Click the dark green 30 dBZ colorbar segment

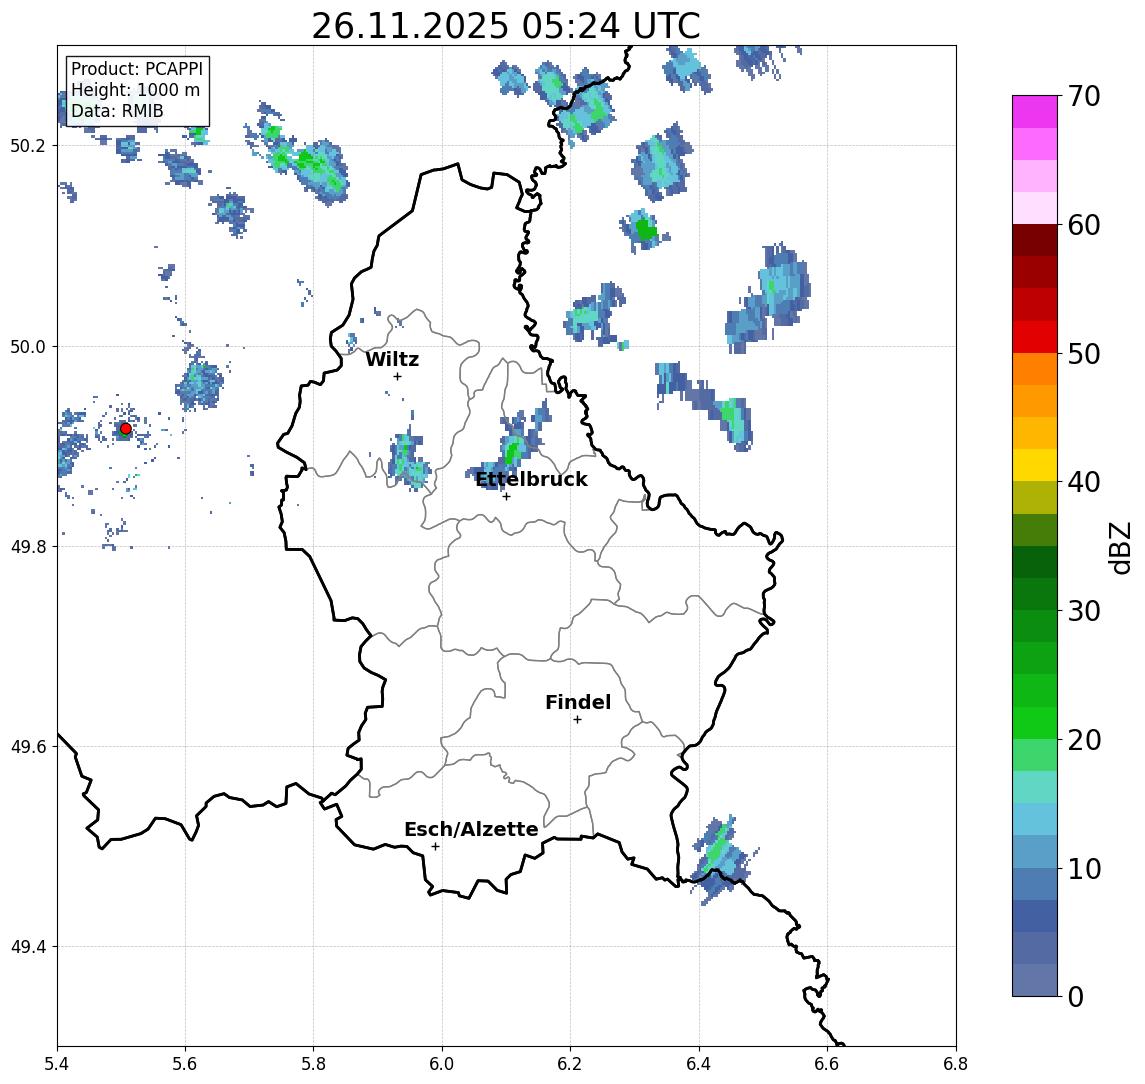[1035, 594]
